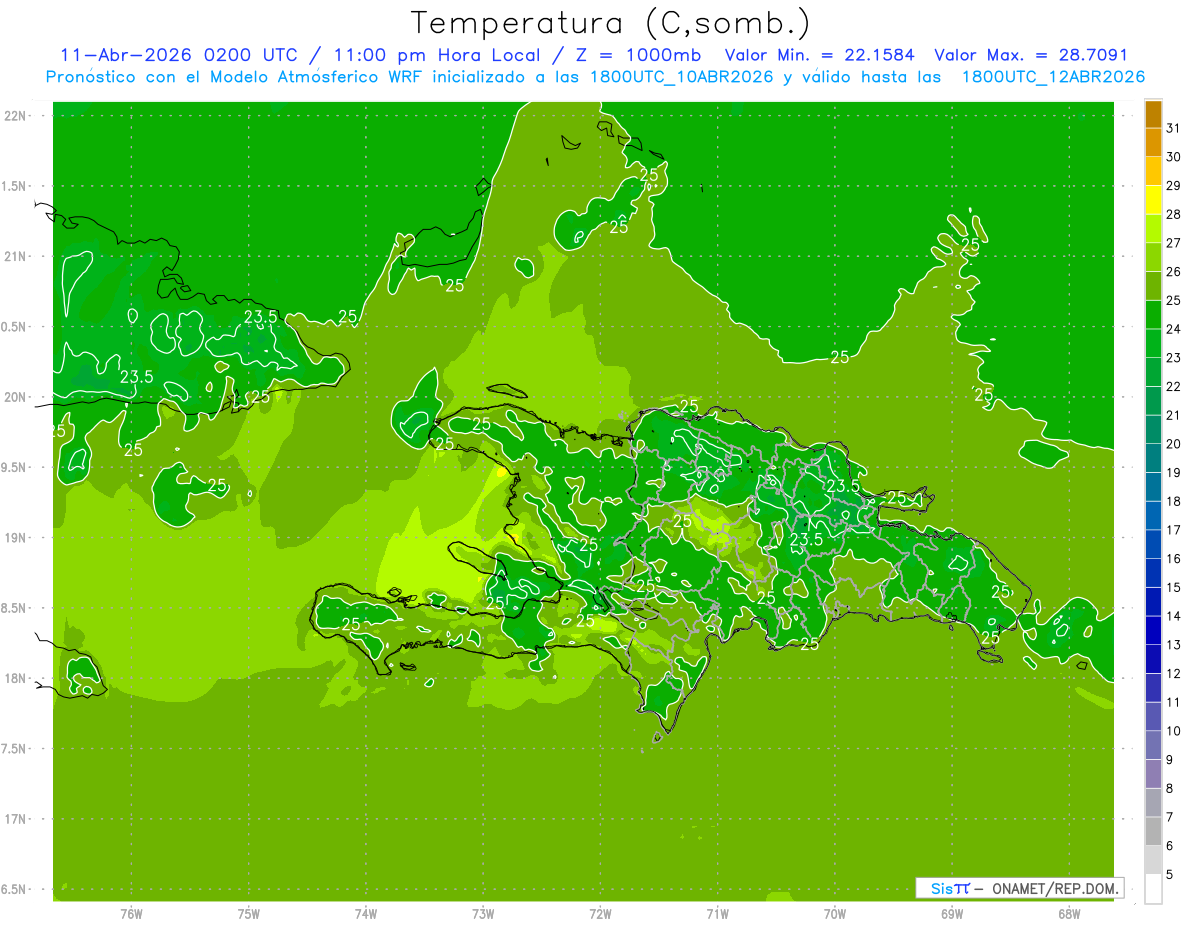This screenshot has width=1200, height=927.
Task: Click the 76W longitude axis label
Action: point(131,913)
